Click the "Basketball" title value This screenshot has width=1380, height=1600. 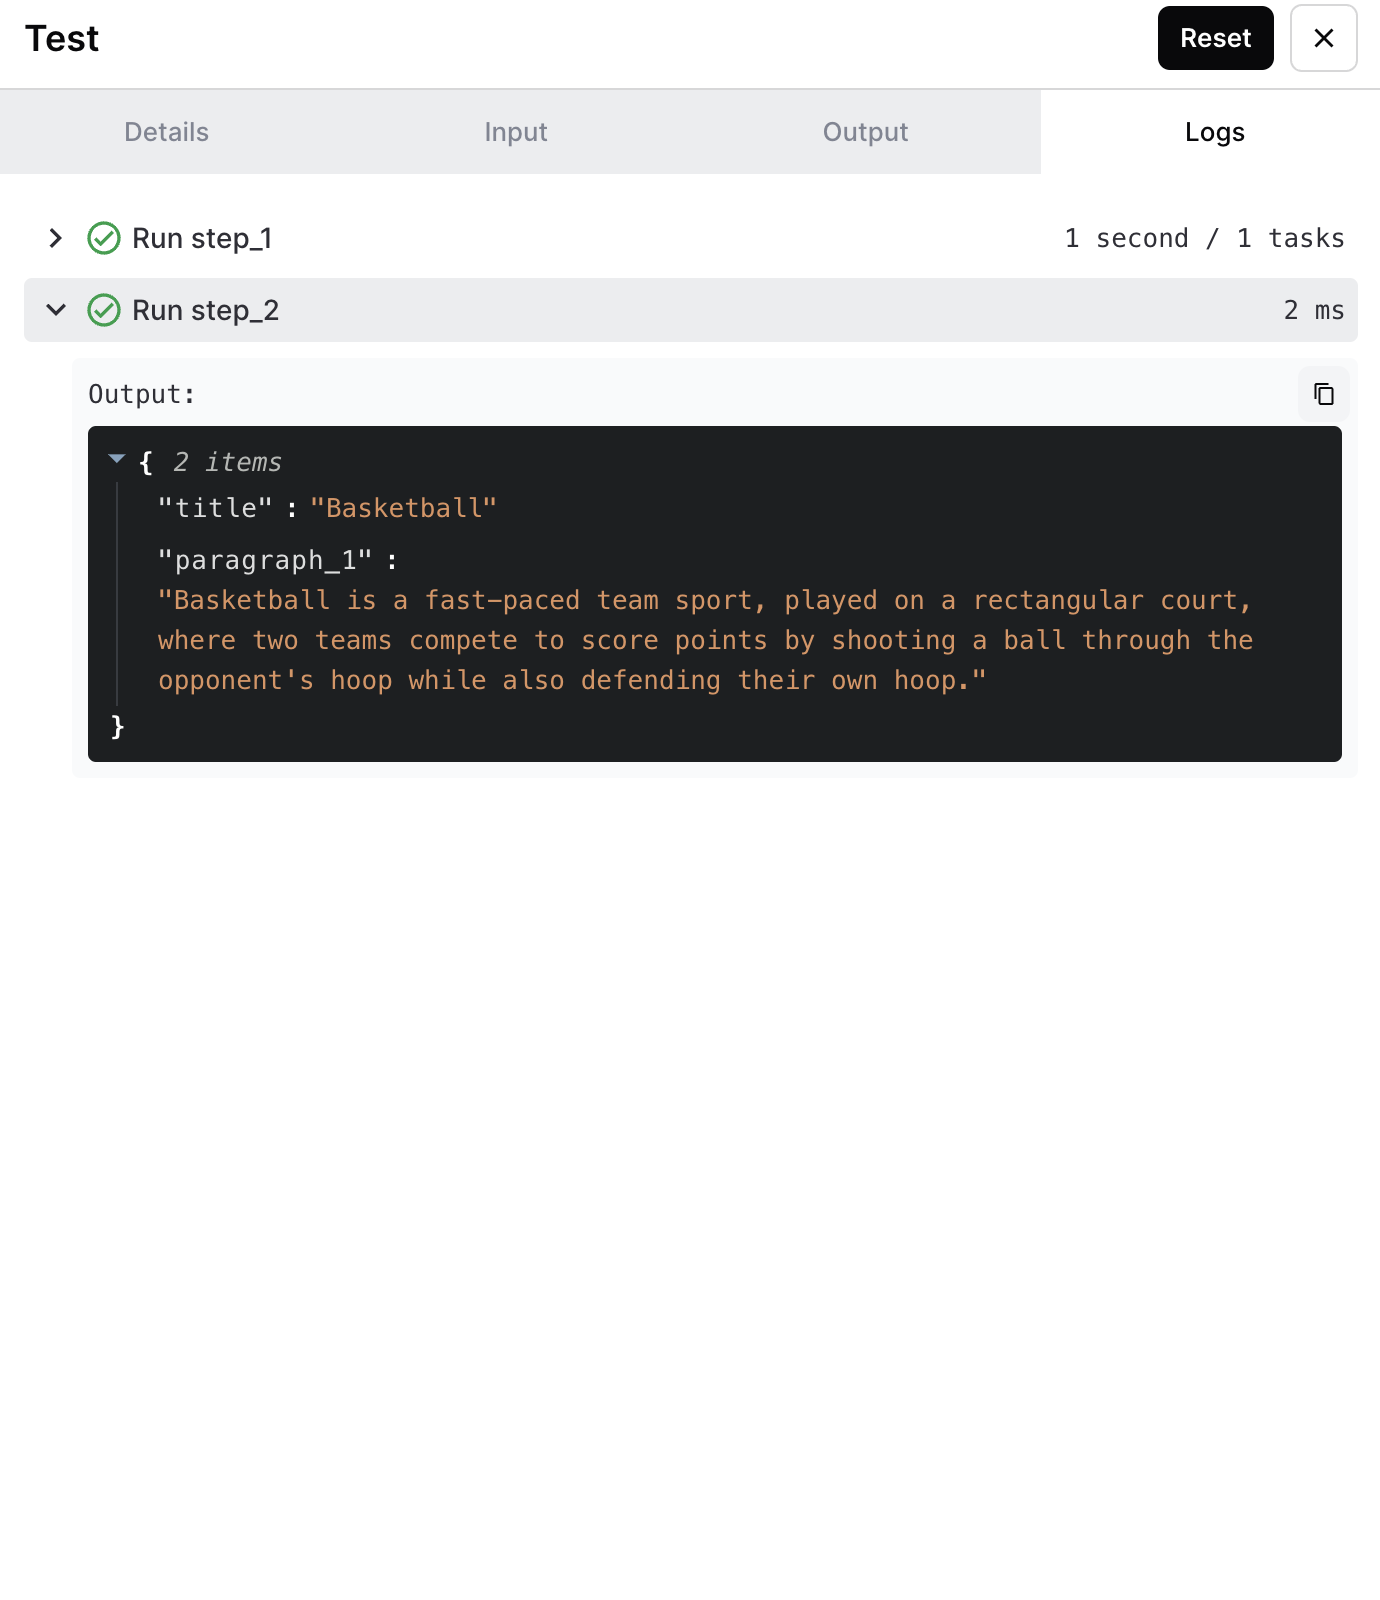click(x=403, y=508)
